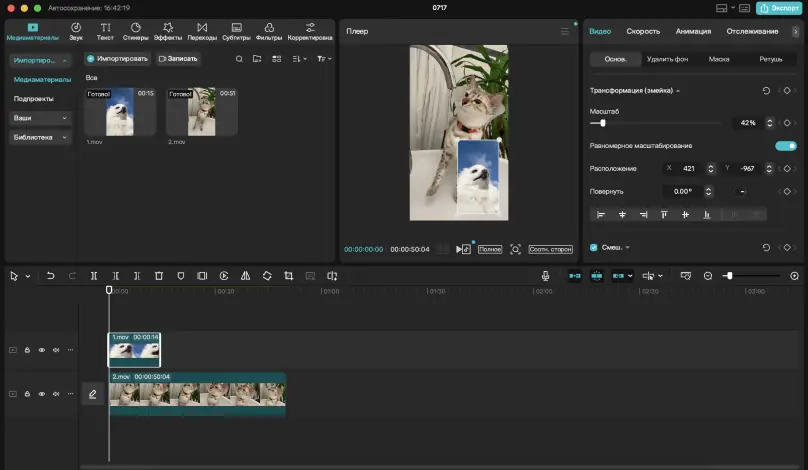This screenshot has height=470, width=808.
Task: Expand the Ваши sidebar section
Action: (40, 118)
